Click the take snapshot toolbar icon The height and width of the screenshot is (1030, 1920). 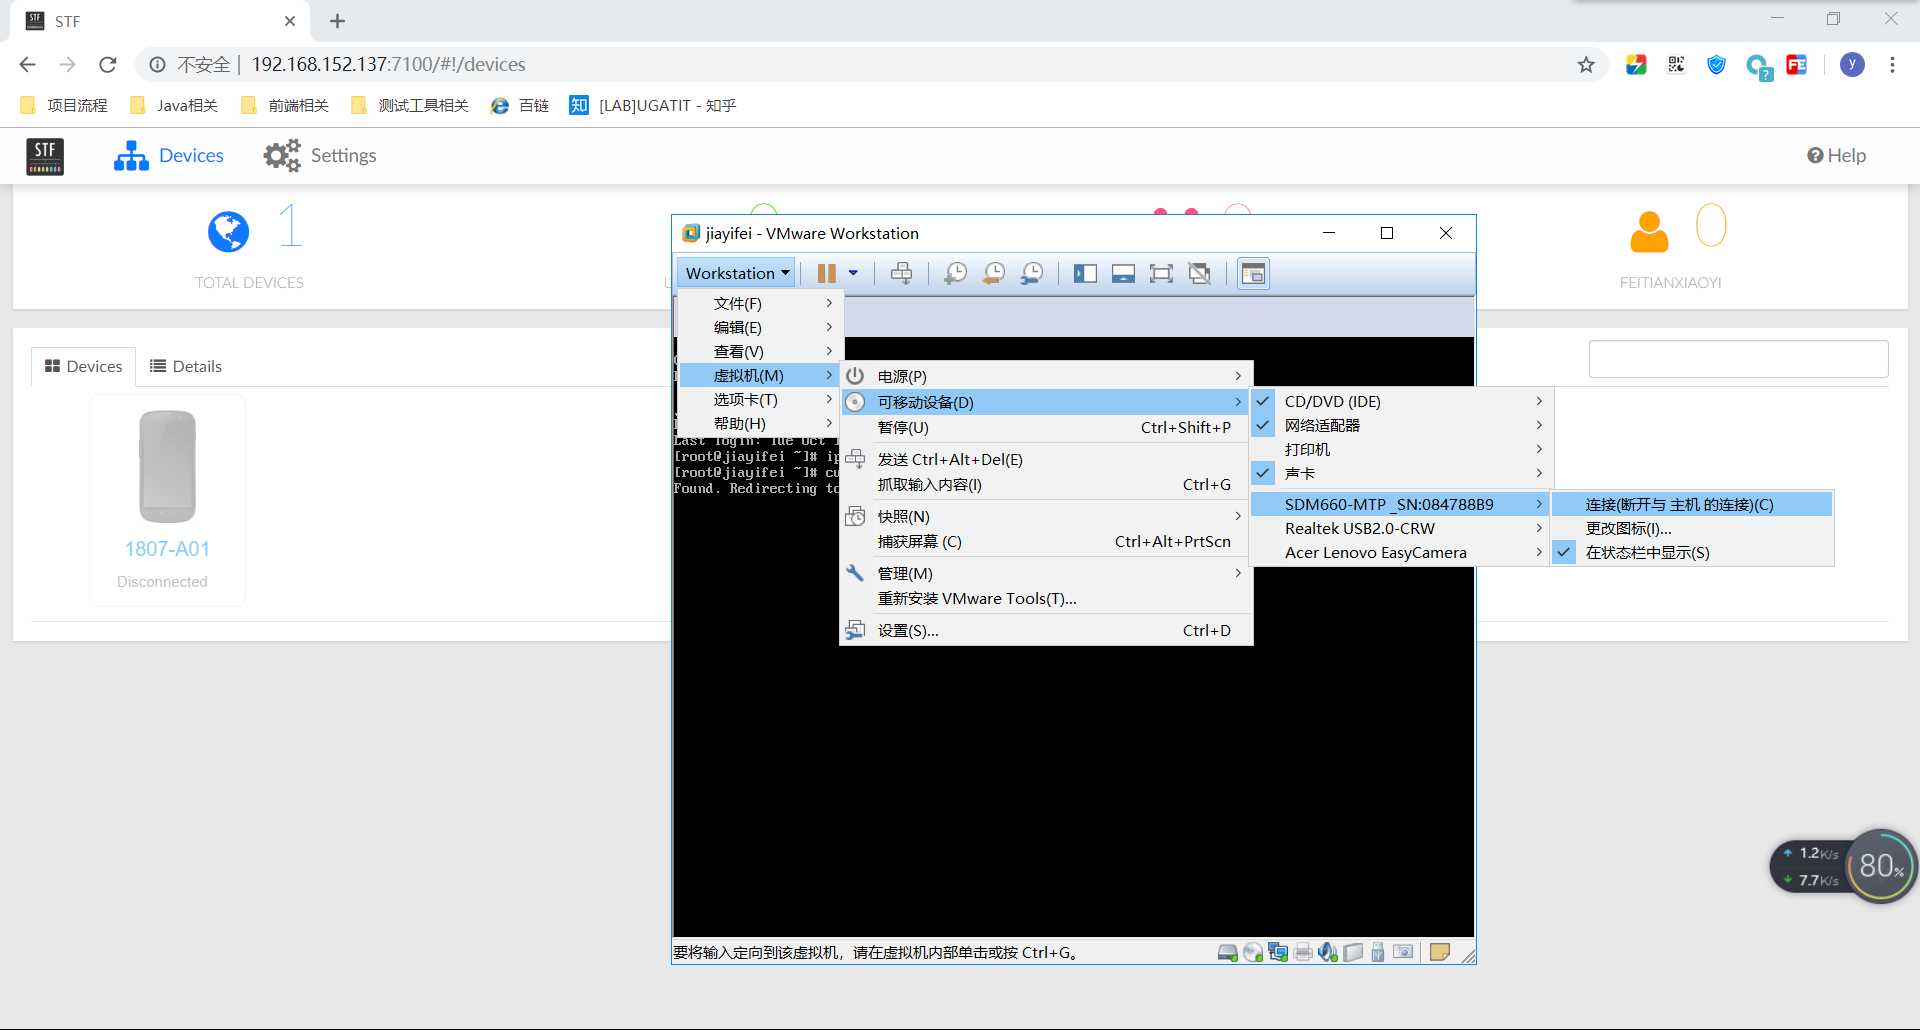(x=955, y=273)
